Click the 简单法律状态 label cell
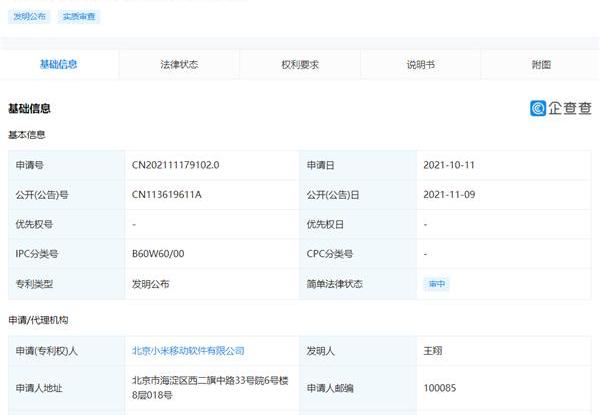Screen dimensions: 600x415 pos(358,284)
